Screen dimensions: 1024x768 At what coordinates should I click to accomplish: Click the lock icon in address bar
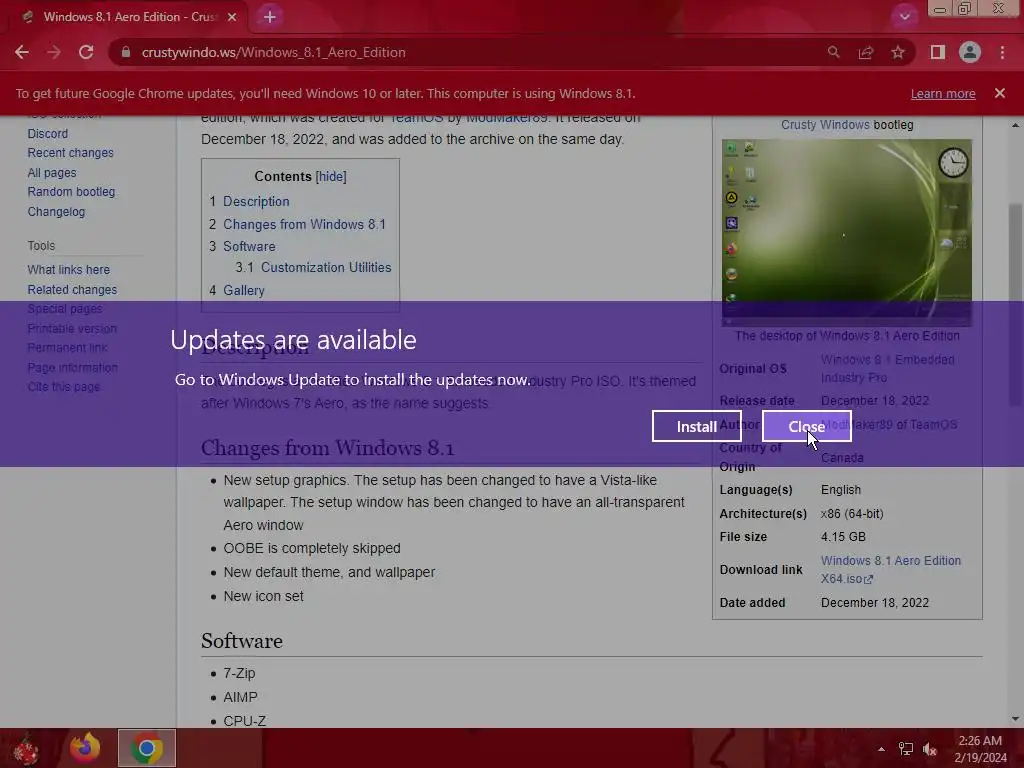click(x=126, y=52)
